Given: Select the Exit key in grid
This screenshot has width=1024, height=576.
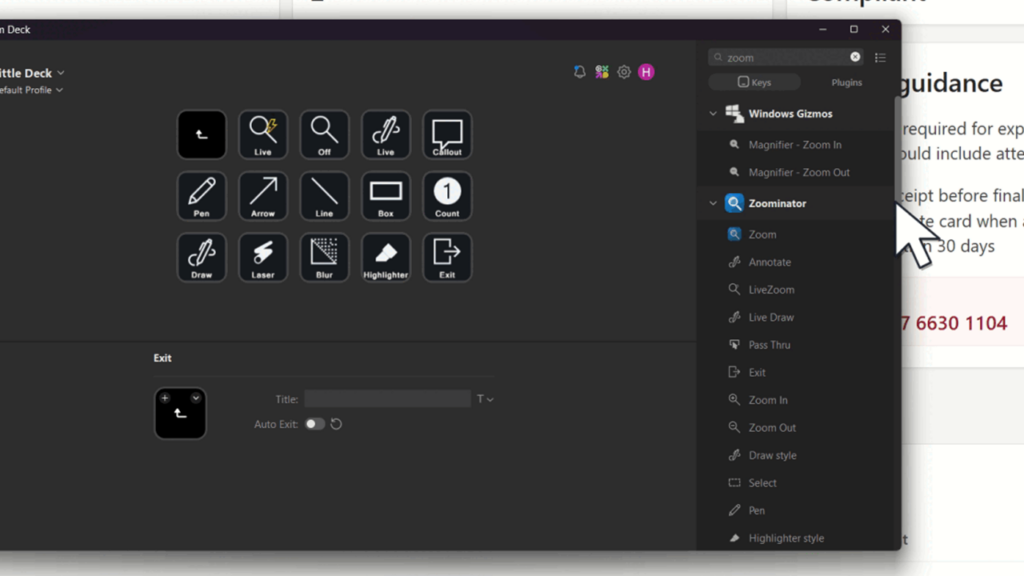Looking at the screenshot, I should click(447, 257).
